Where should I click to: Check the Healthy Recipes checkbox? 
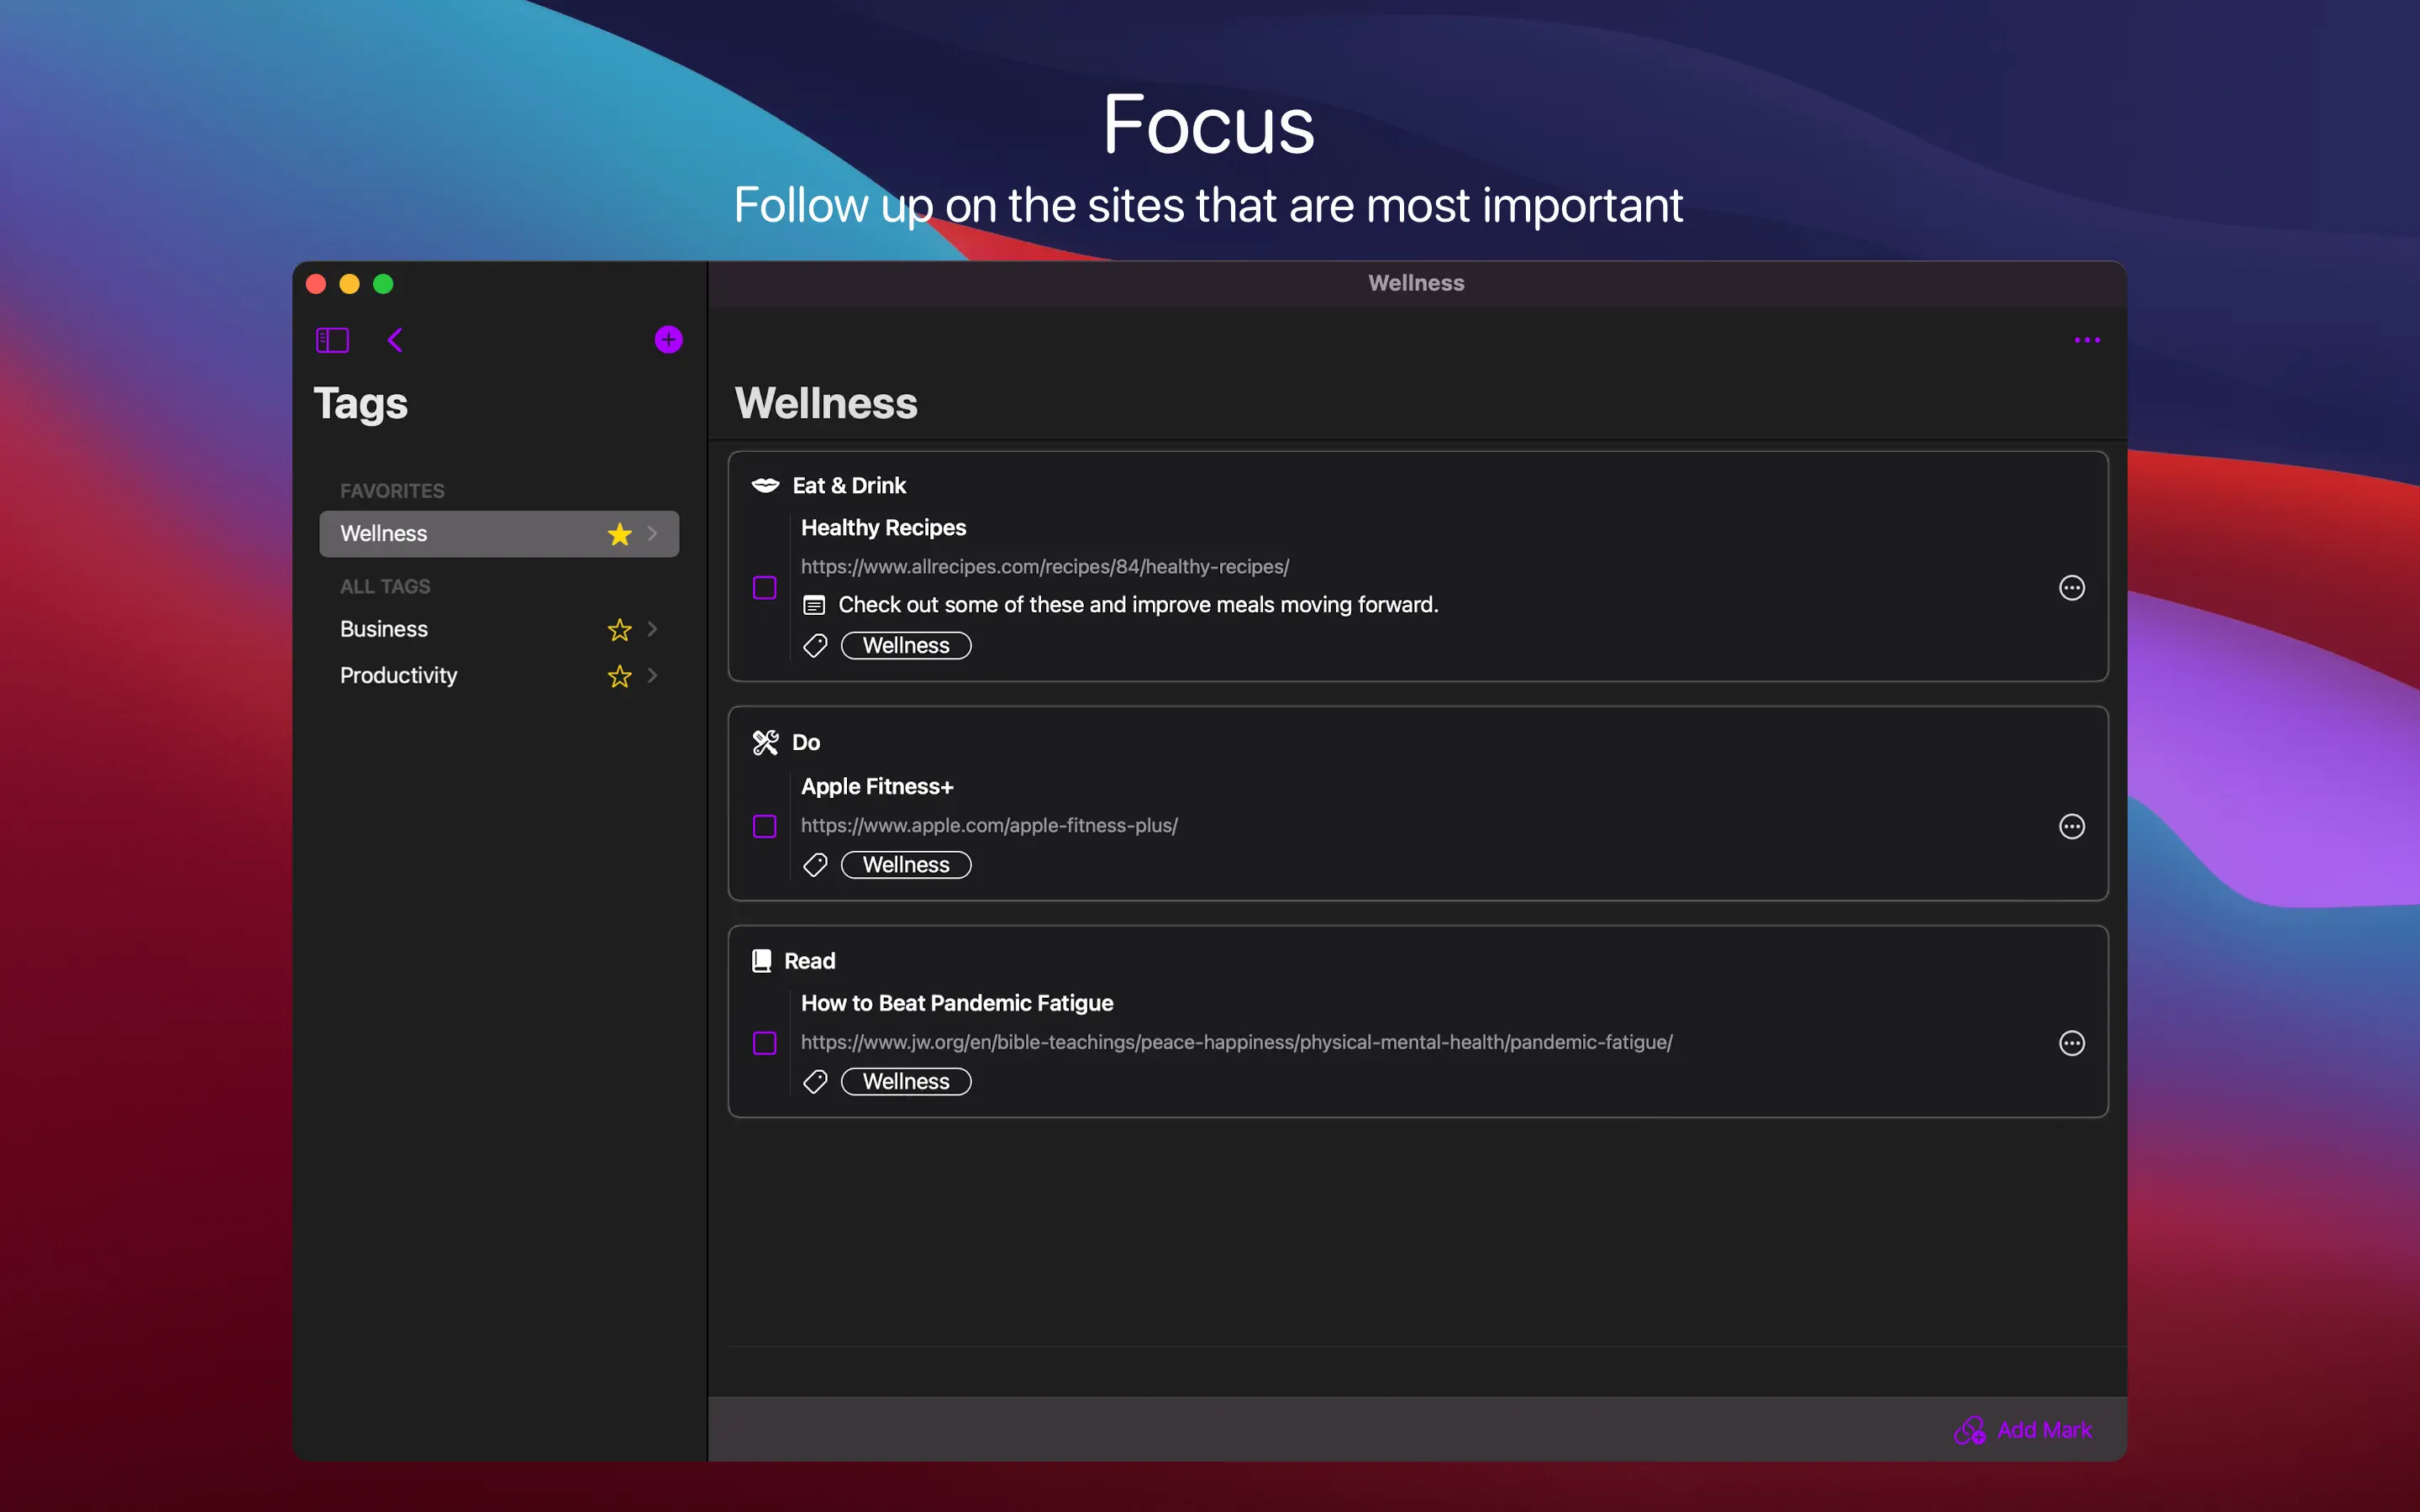[765, 588]
